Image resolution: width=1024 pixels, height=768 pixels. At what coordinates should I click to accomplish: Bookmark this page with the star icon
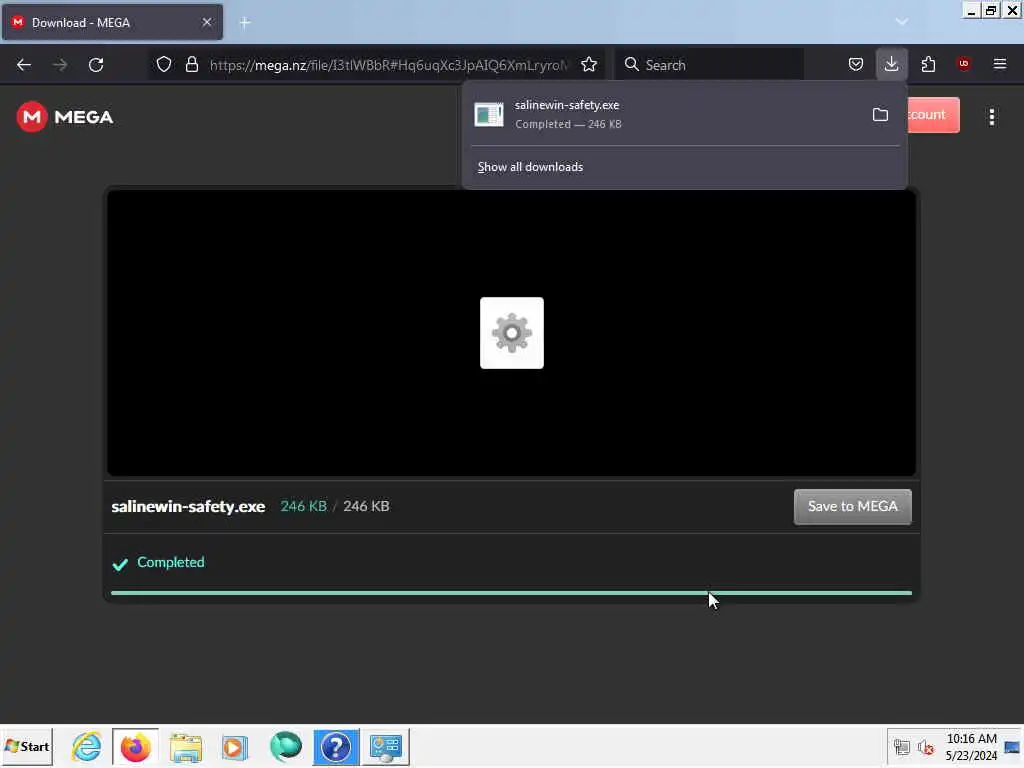coord(589,64)
